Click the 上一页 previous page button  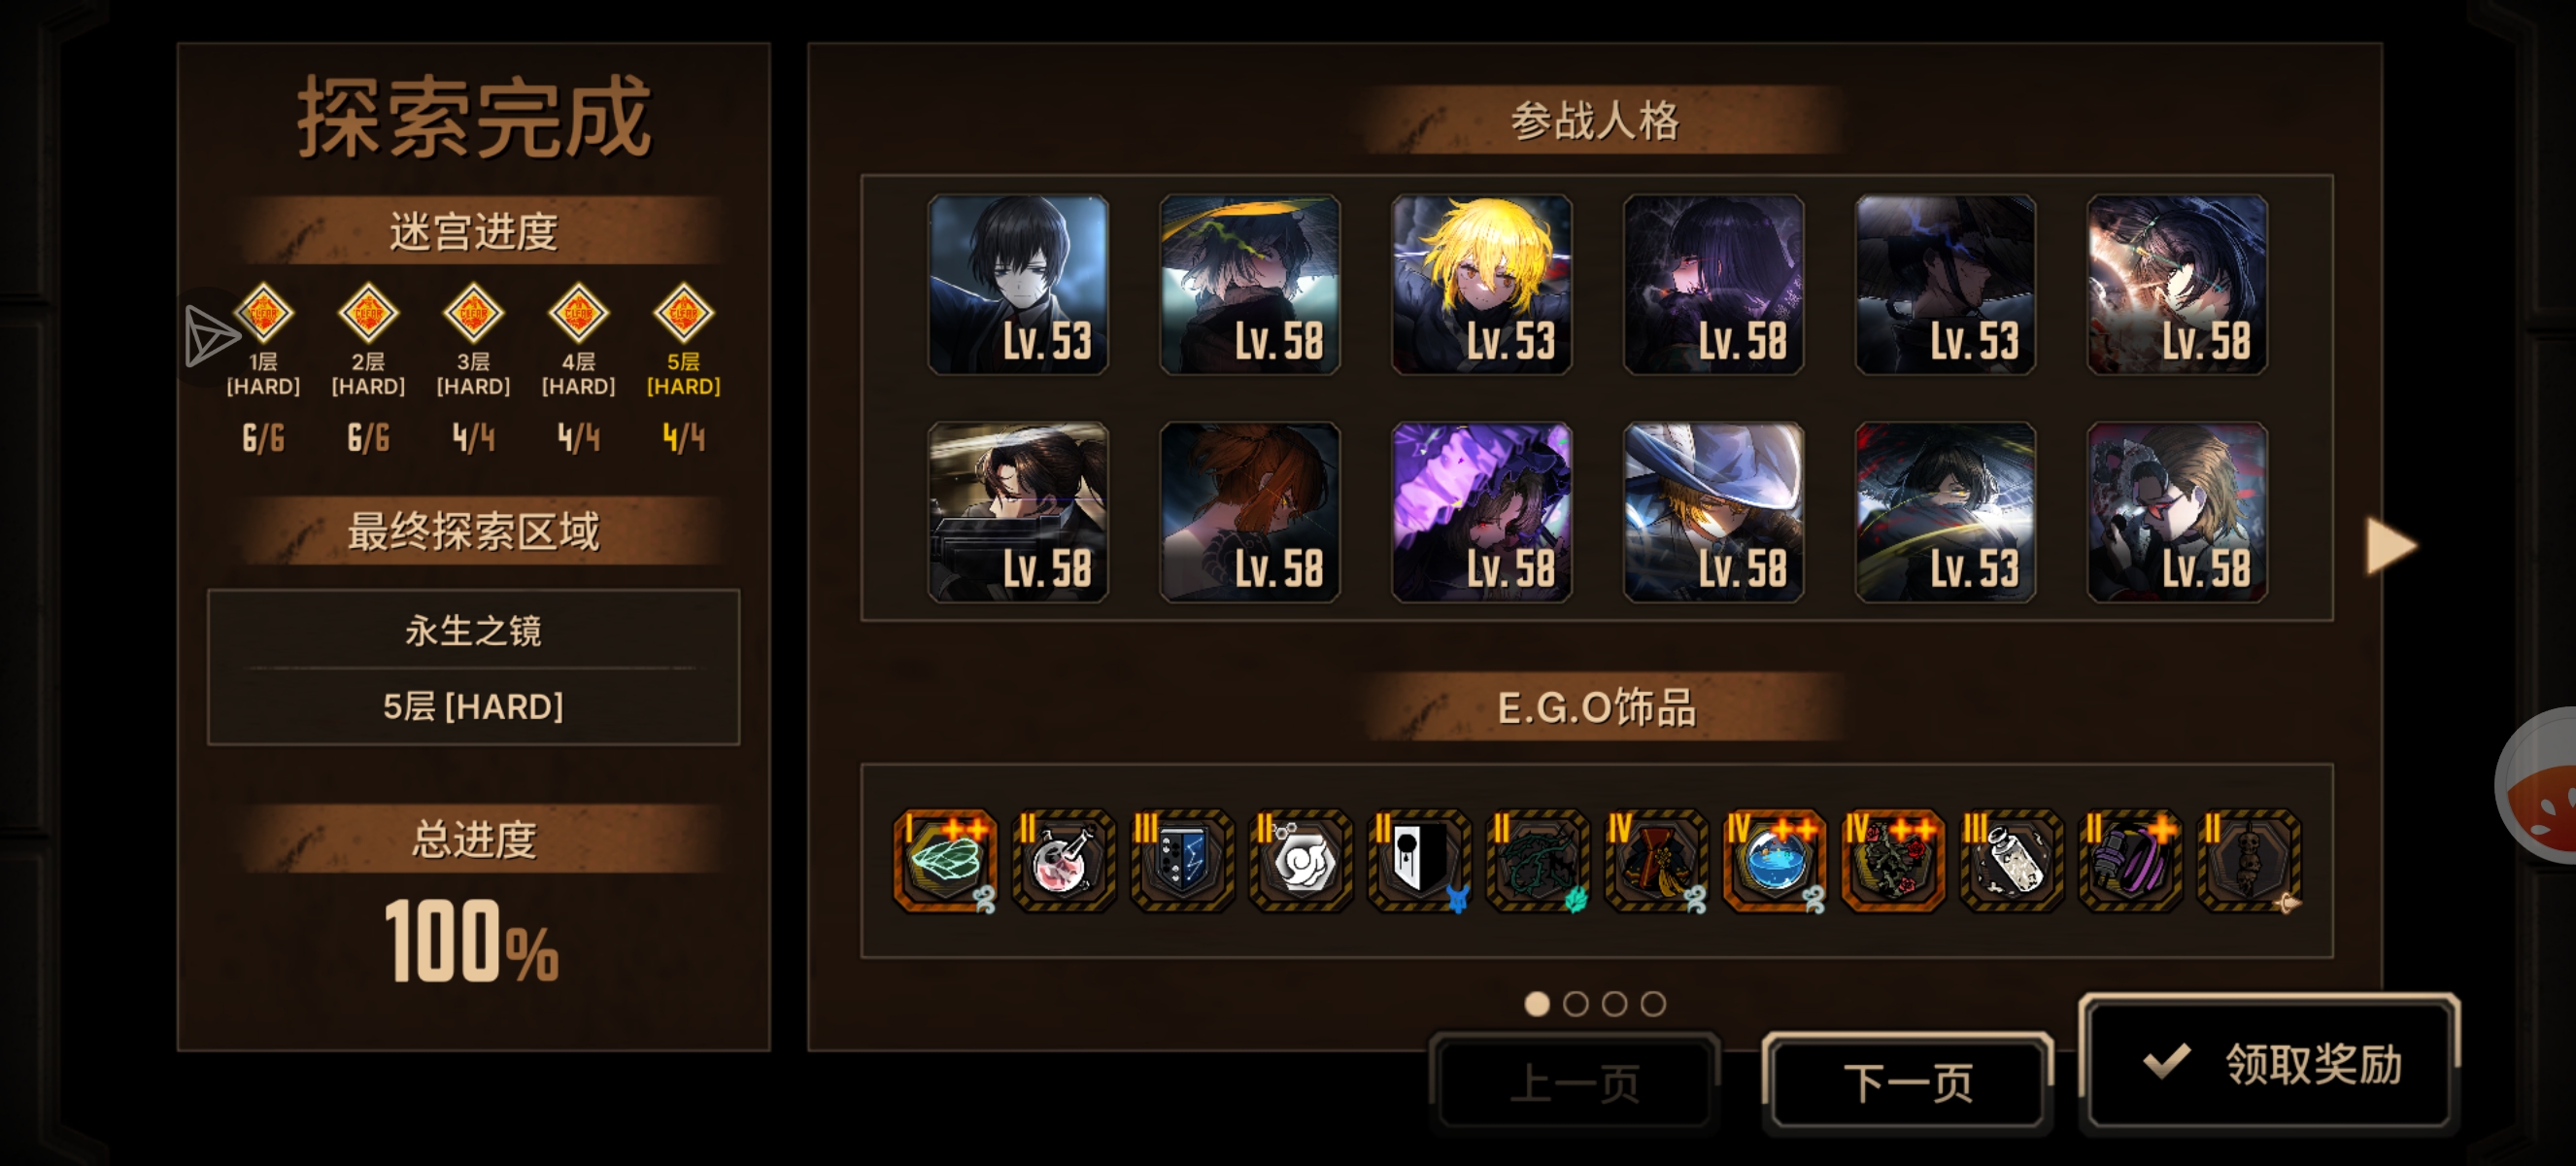(x=1574, y=1083)
